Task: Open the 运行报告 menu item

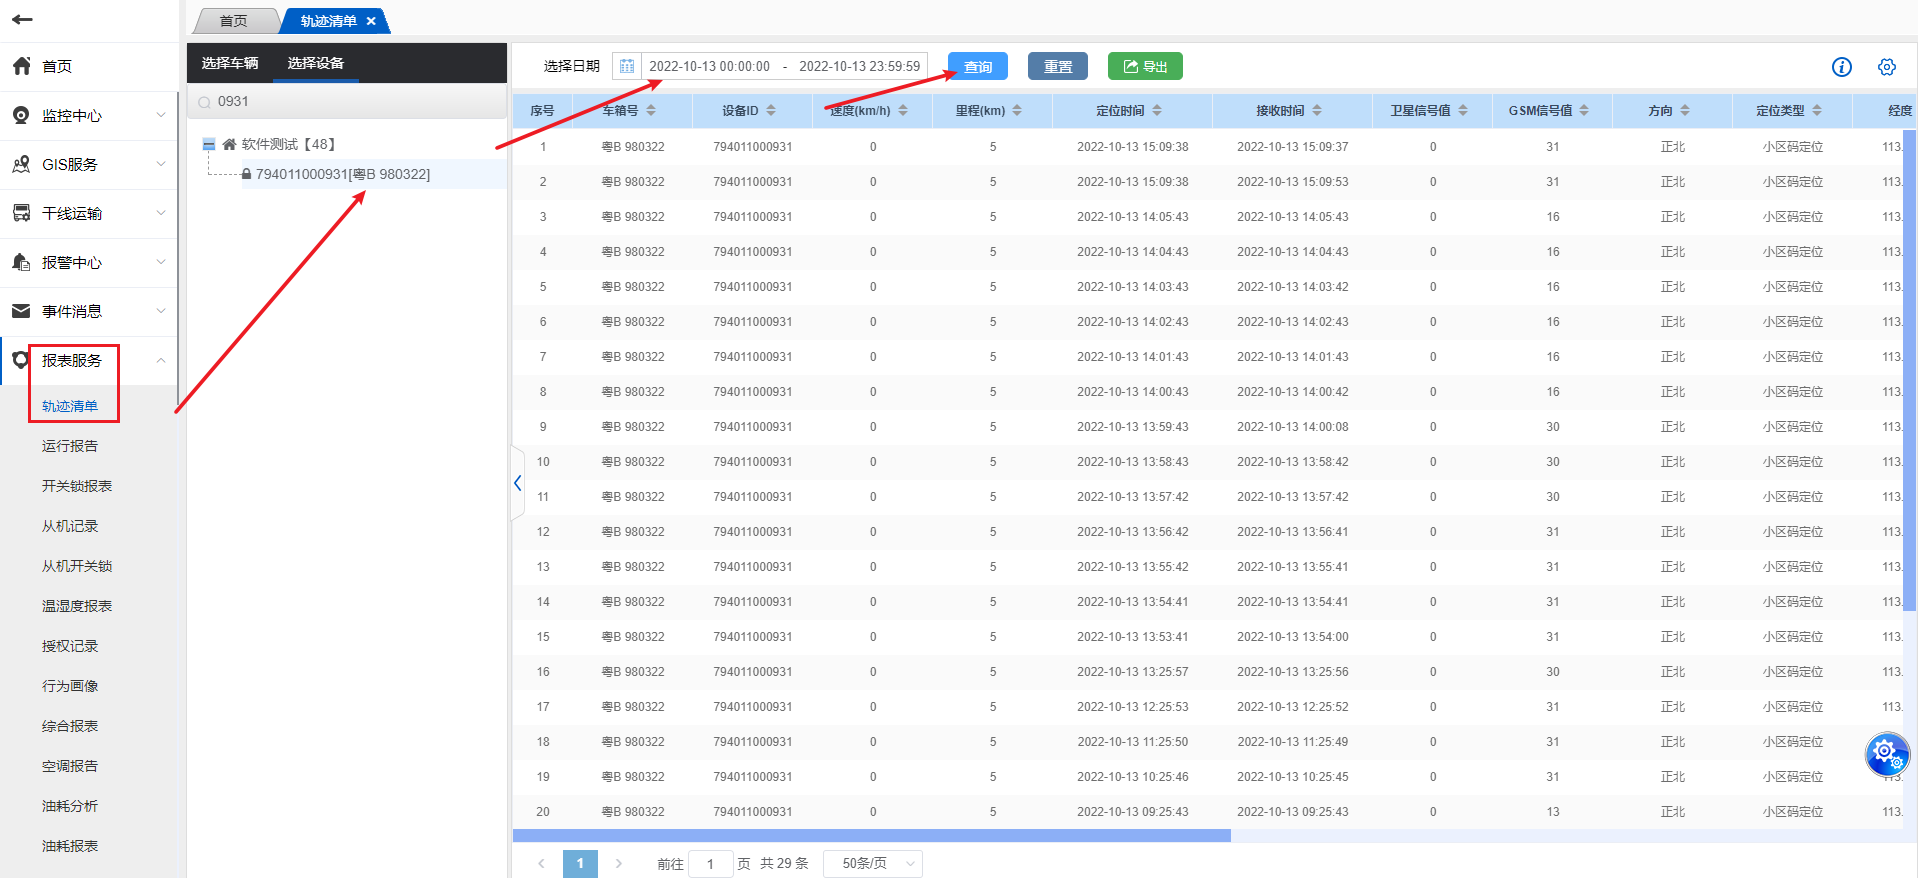Action: pyautogui.click(x=70, y=446)
